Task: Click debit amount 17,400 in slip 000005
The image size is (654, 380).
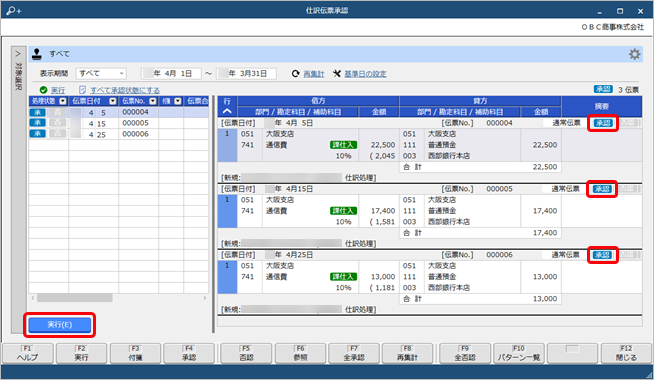Action: pyautogui.click(x=382, y=211)
